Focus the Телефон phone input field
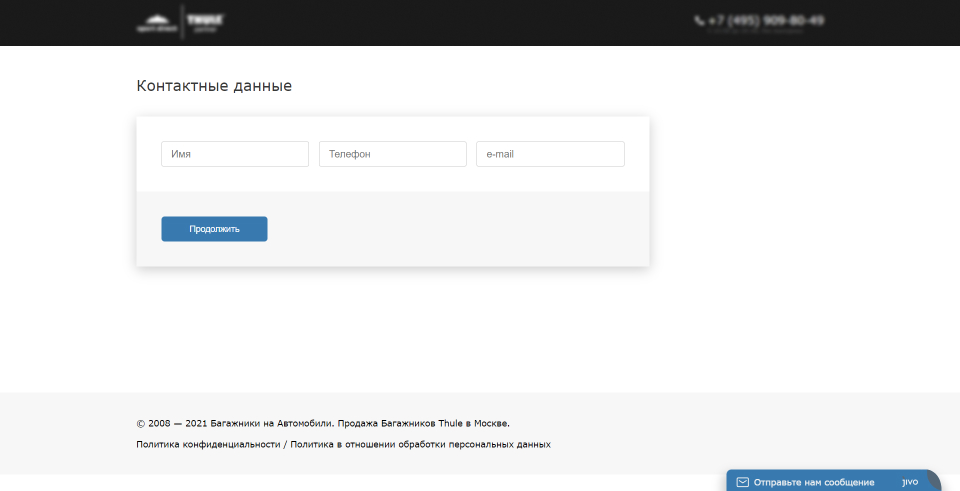Viewport: 960px width, 491px height. (x=393, y=154)
